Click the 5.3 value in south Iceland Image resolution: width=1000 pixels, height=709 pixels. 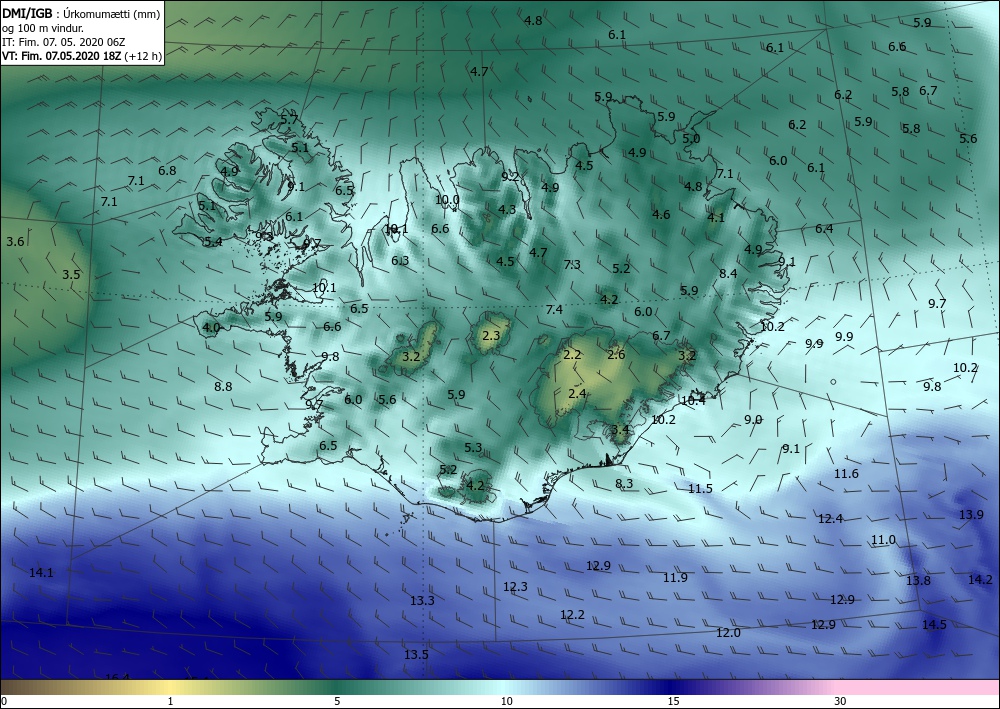pyautogui.click(x=473, y=448)
